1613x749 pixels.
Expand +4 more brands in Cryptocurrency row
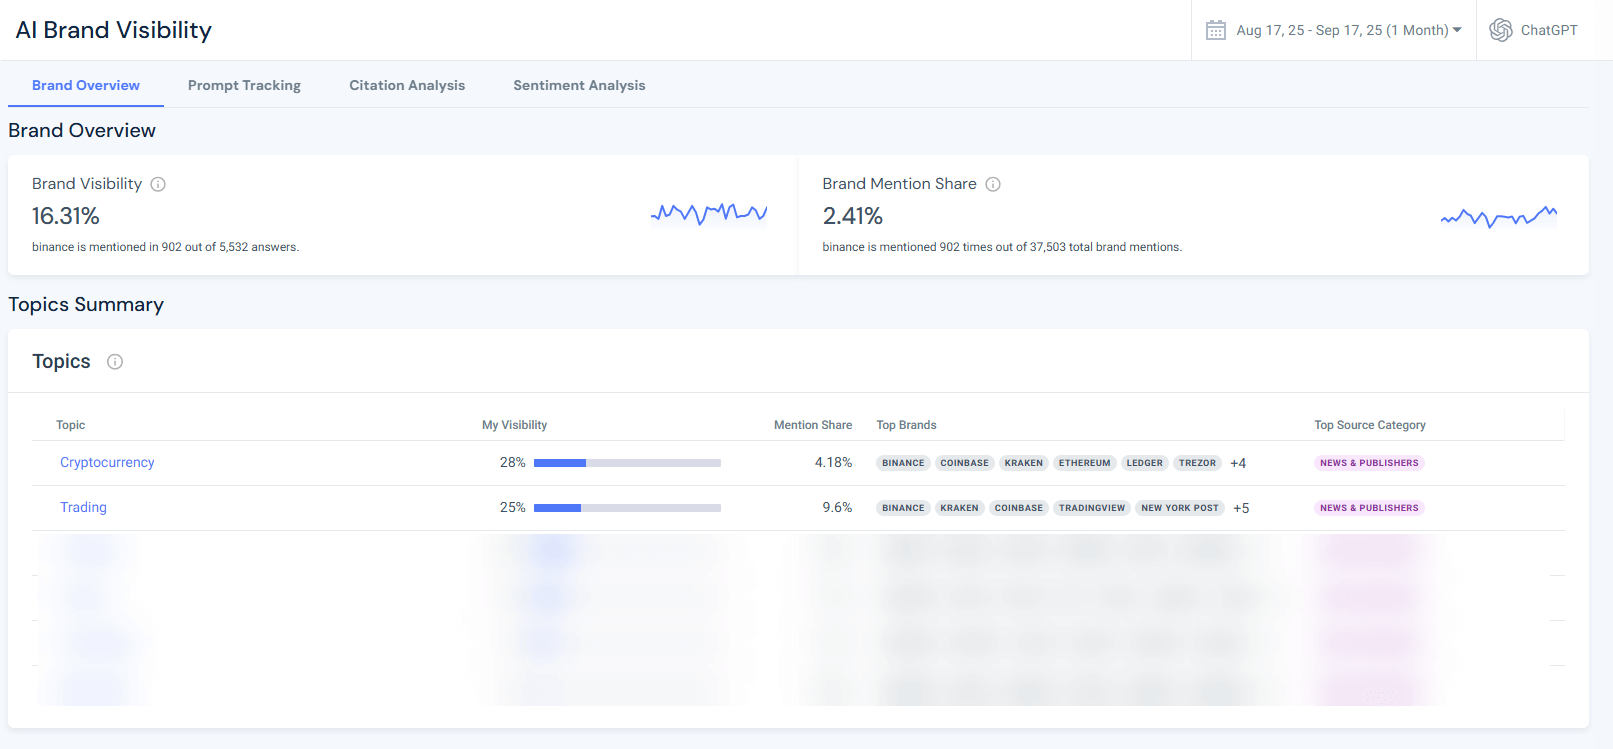1238,463
